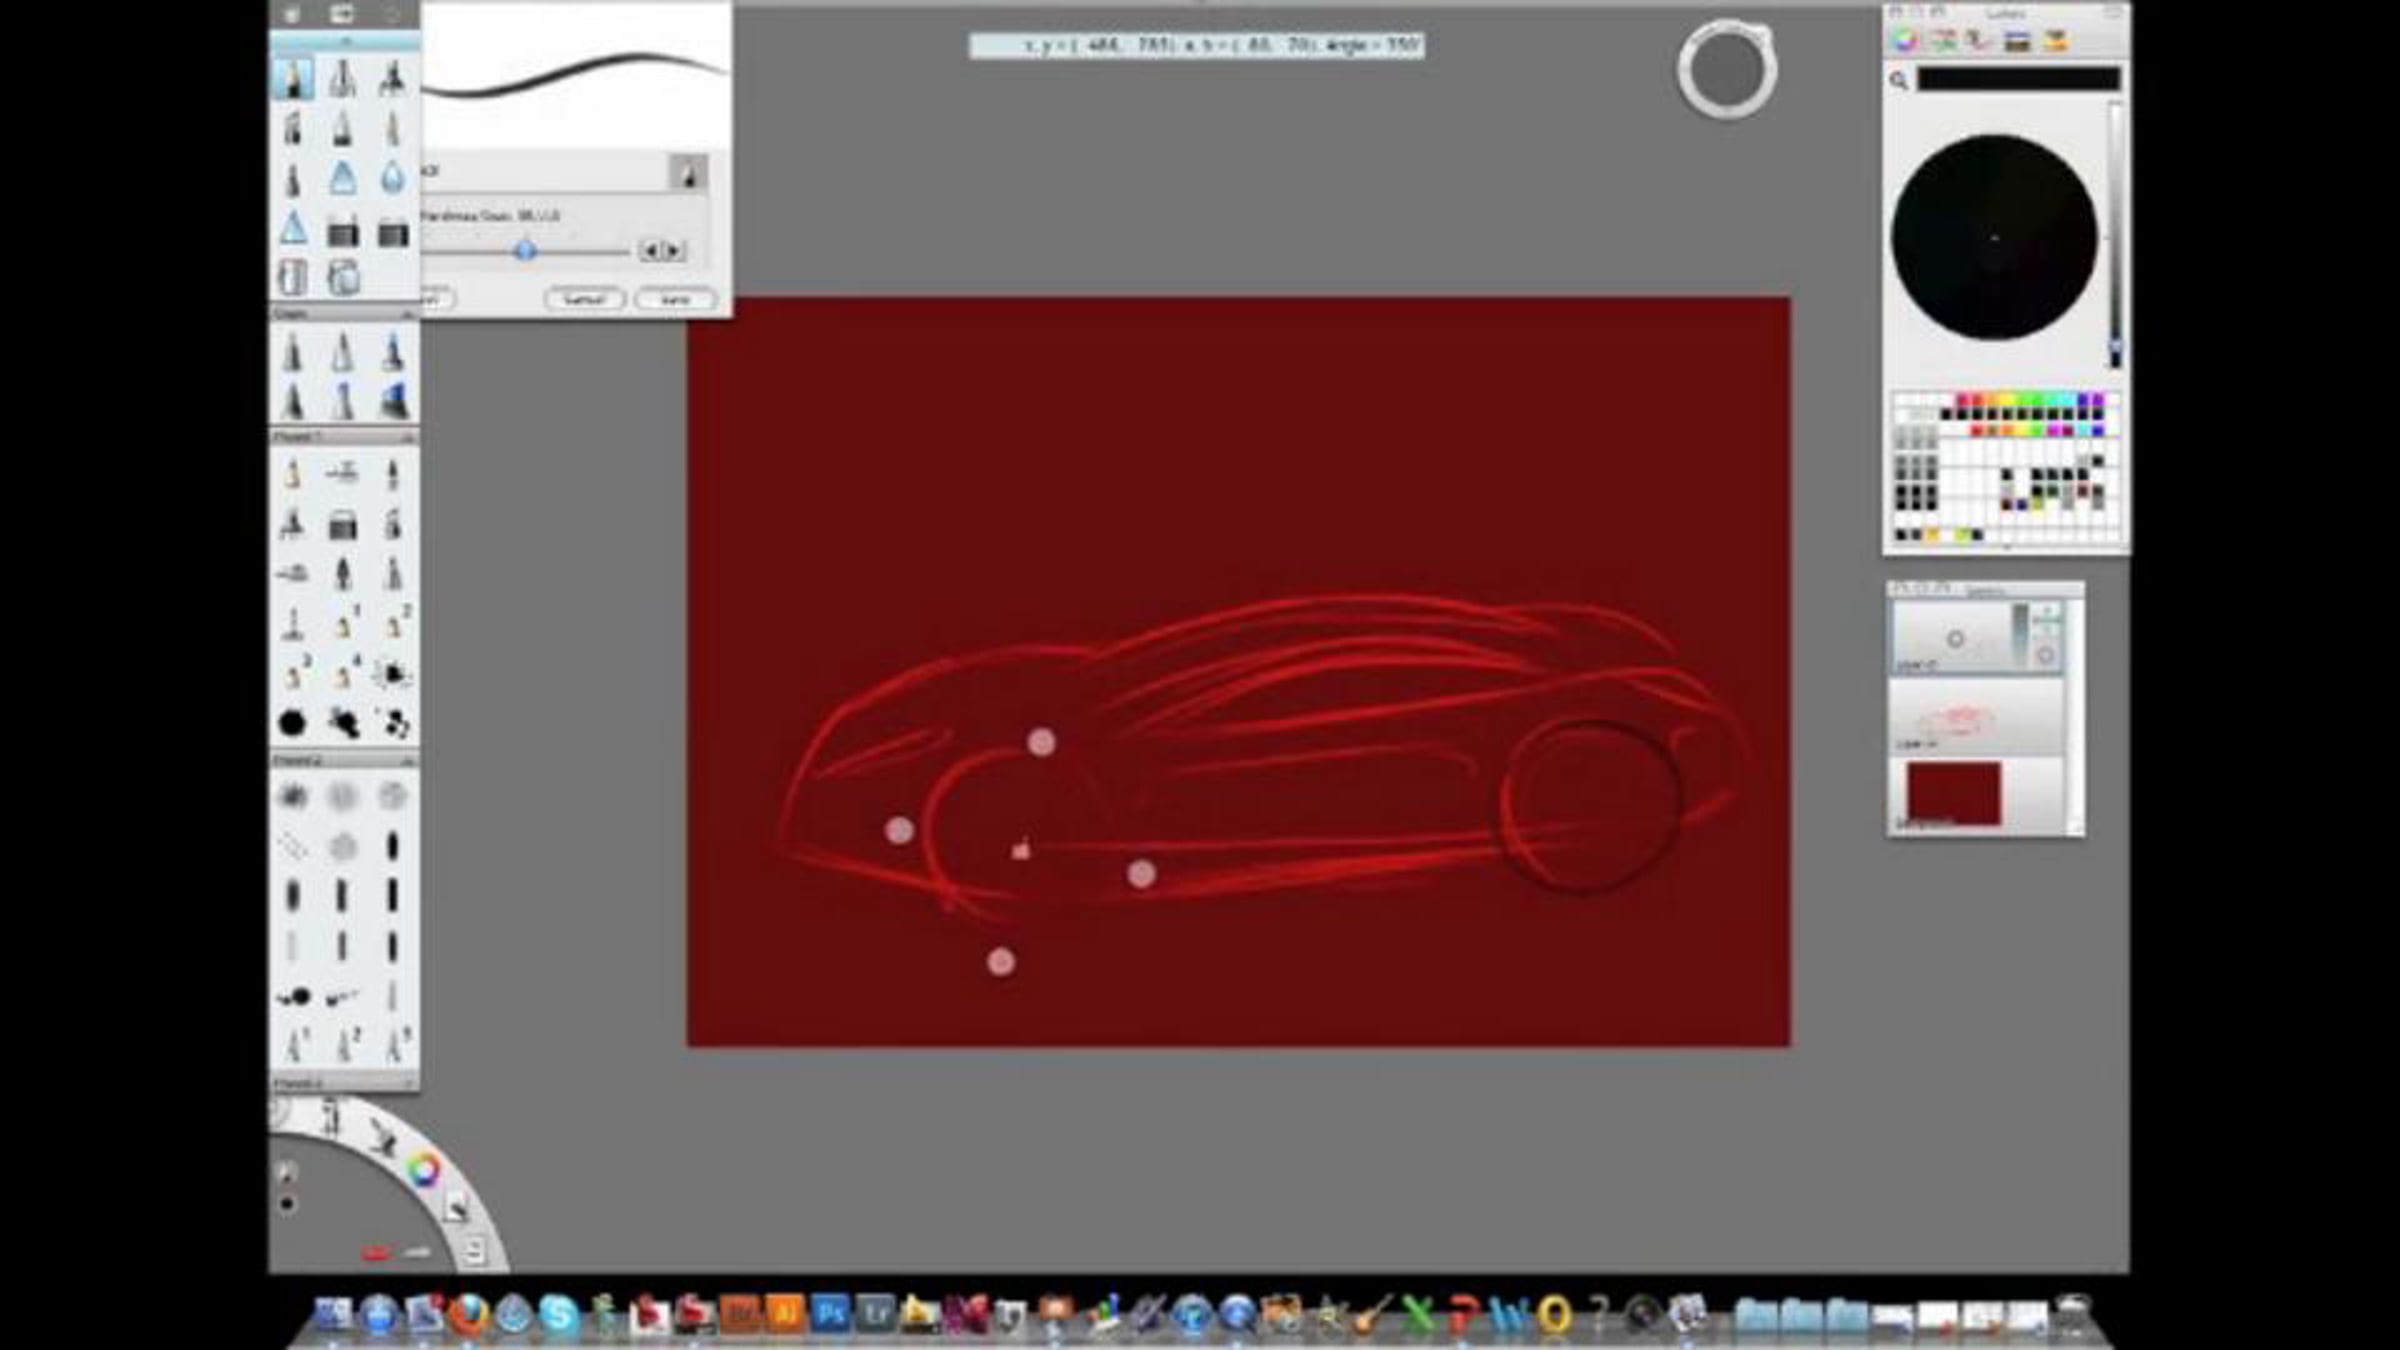Pick the blue water-drop blur brush

tap(392, 179)
